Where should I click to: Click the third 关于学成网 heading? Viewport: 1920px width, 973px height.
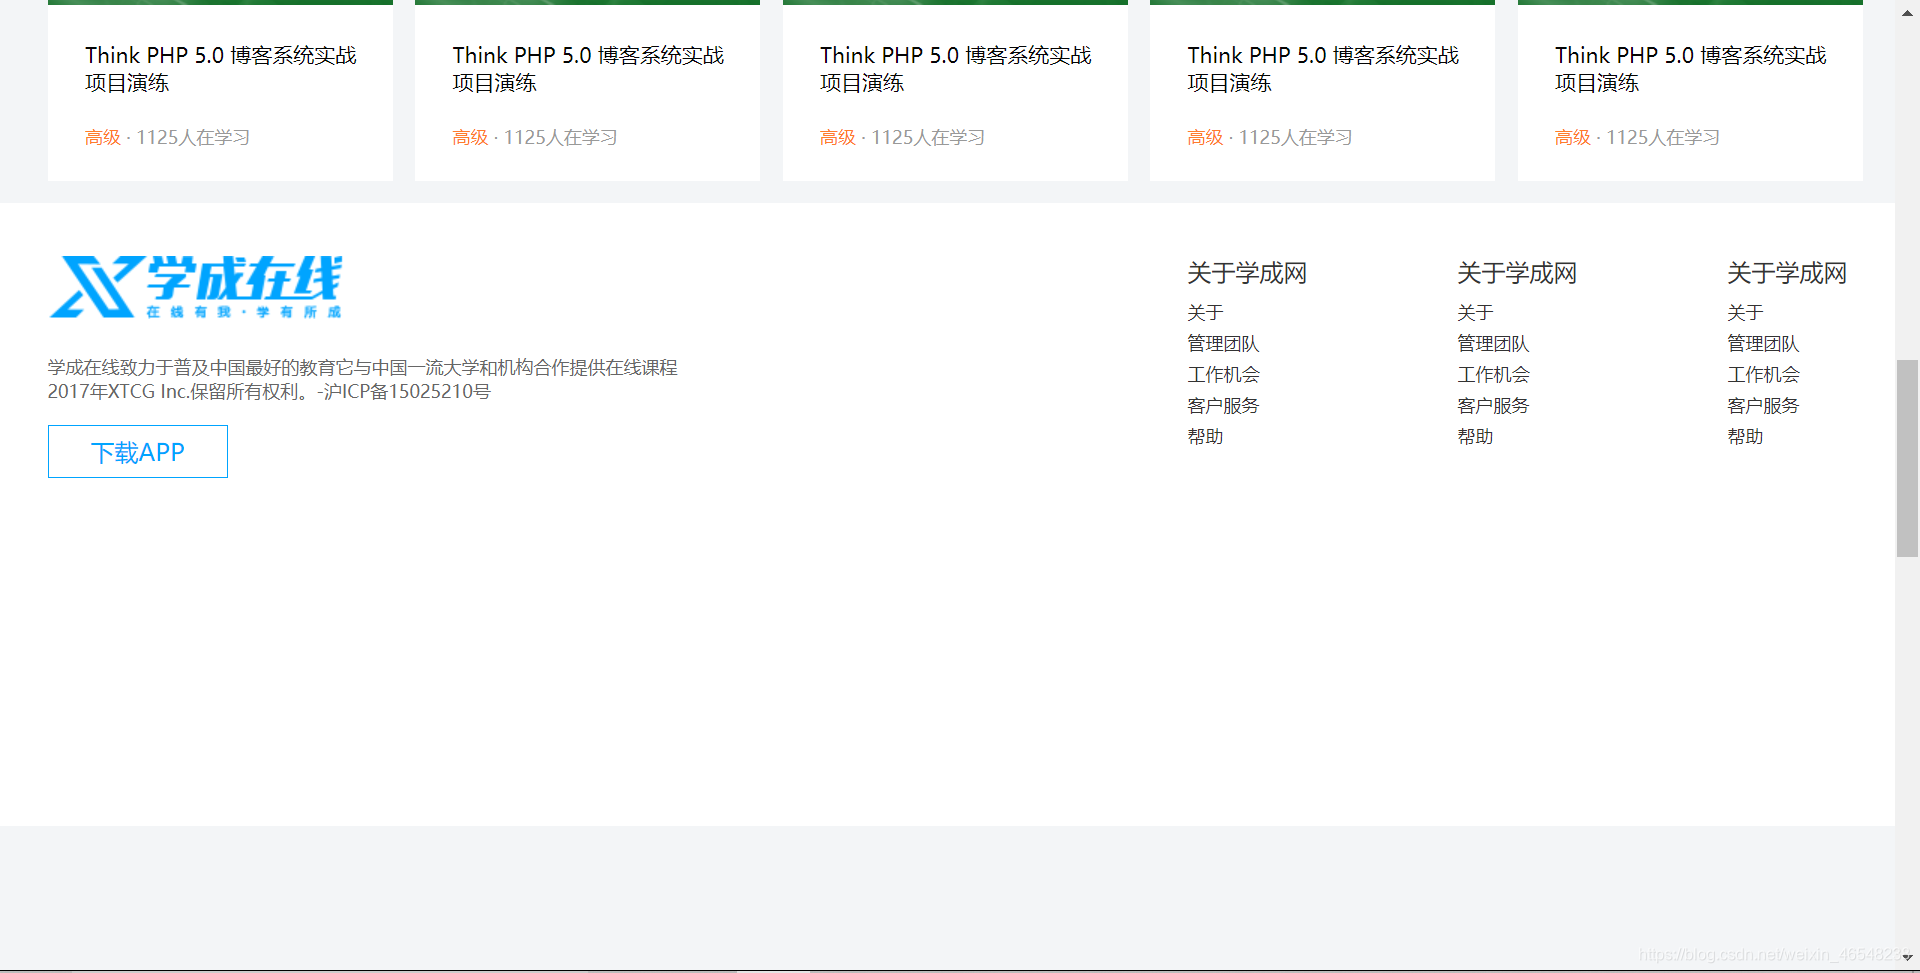point(1787,273)
